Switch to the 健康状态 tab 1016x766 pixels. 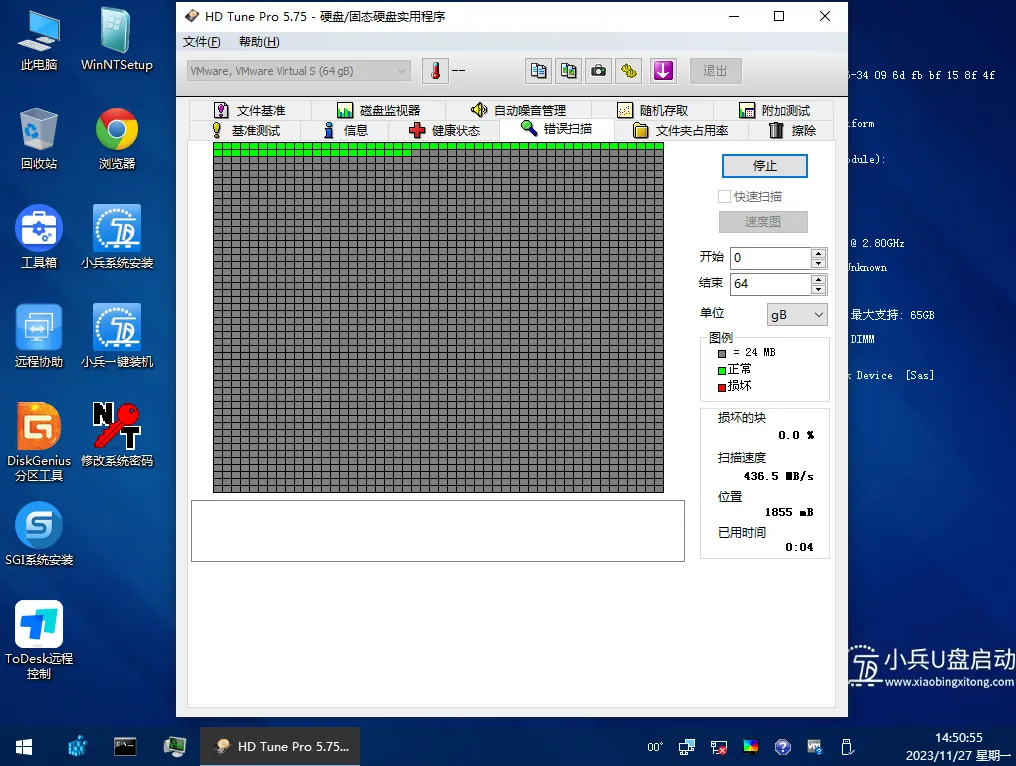coord(444,130)
